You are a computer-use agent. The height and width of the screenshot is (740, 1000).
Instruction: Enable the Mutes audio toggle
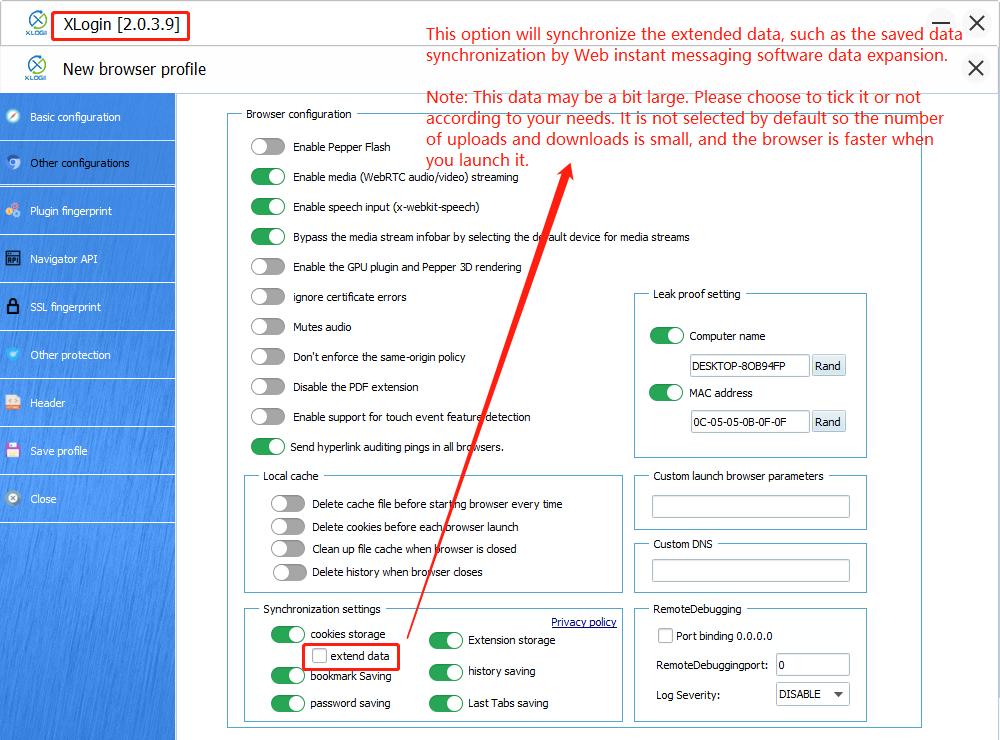point(268,327)
